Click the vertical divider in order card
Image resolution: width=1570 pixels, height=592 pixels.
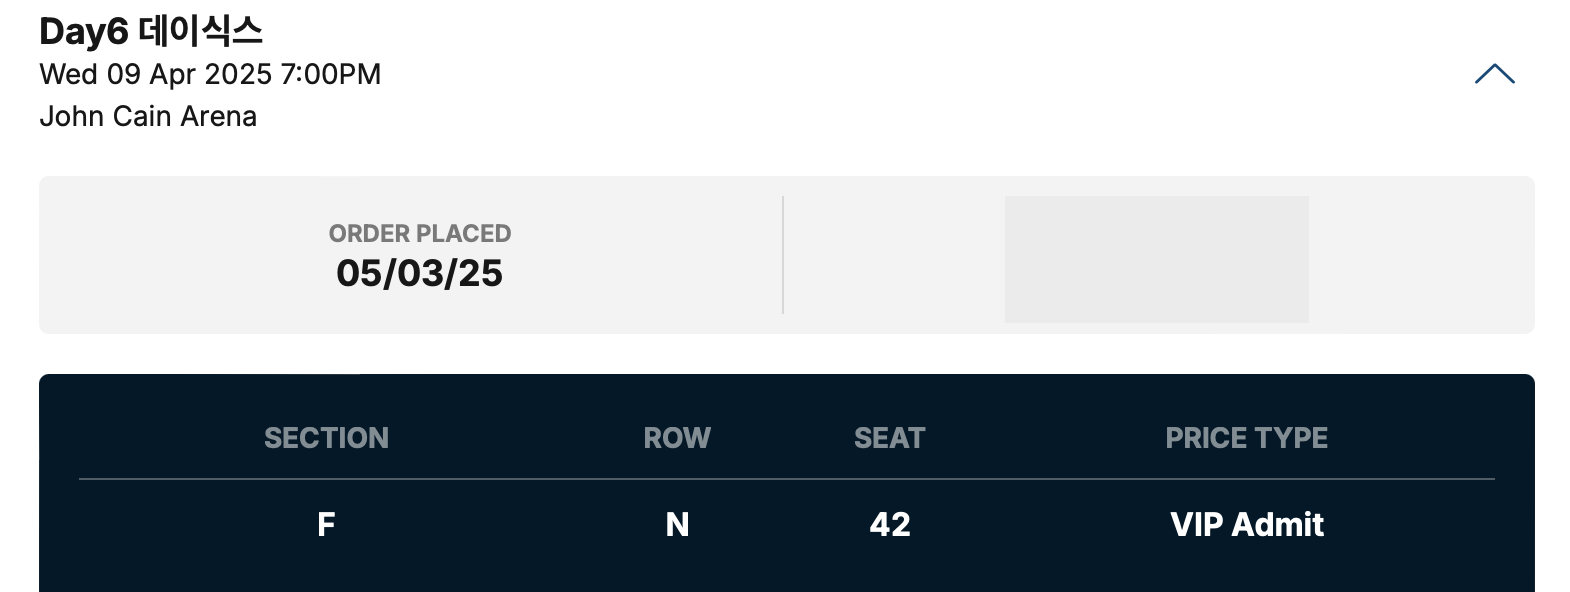click(x=783, y=255)
